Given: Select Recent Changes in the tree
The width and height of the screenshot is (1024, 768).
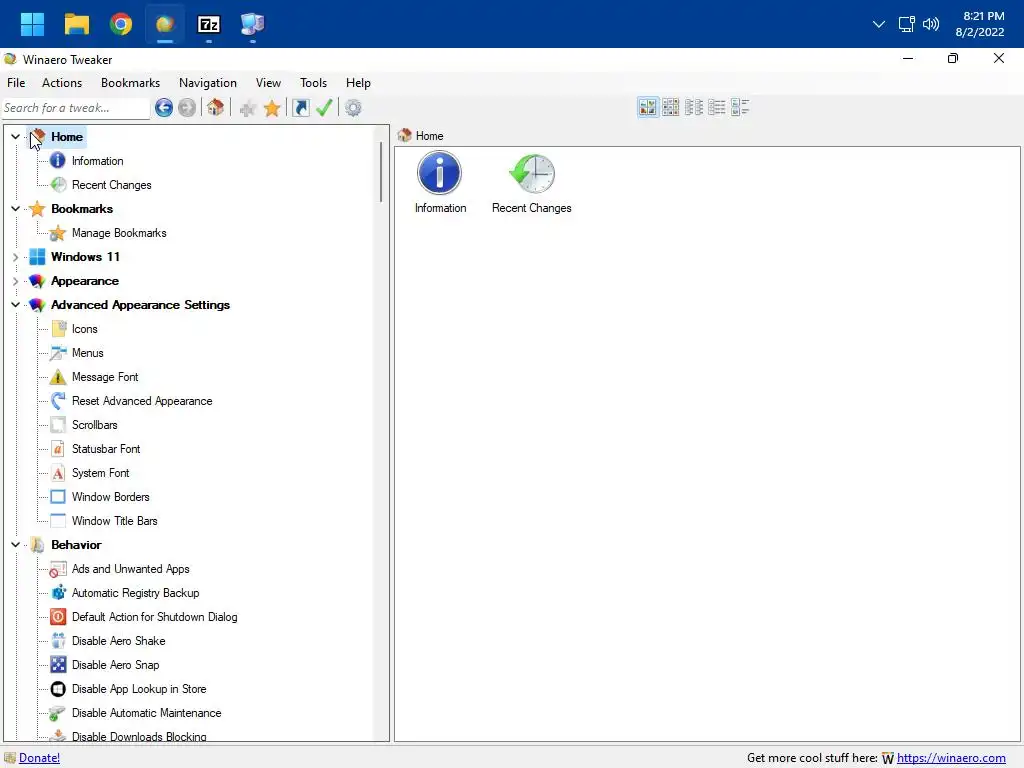Looking at the screenshot, I should click(x=112, y=185).
